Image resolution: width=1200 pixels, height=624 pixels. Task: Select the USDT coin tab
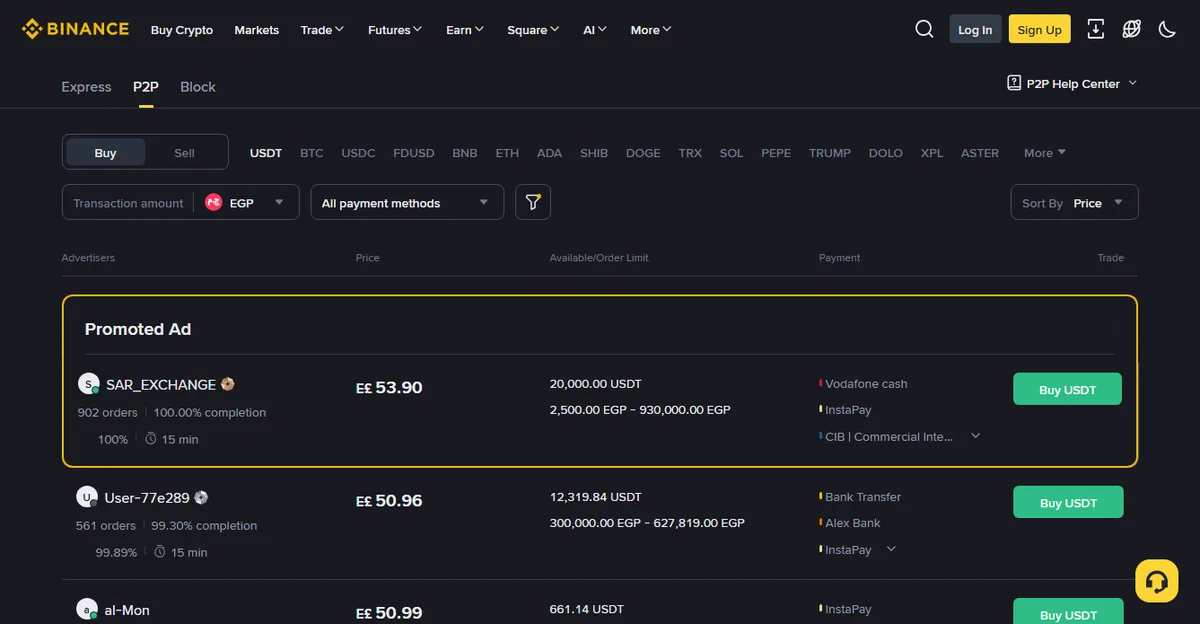pyautogui.click(x=266, y=153)
